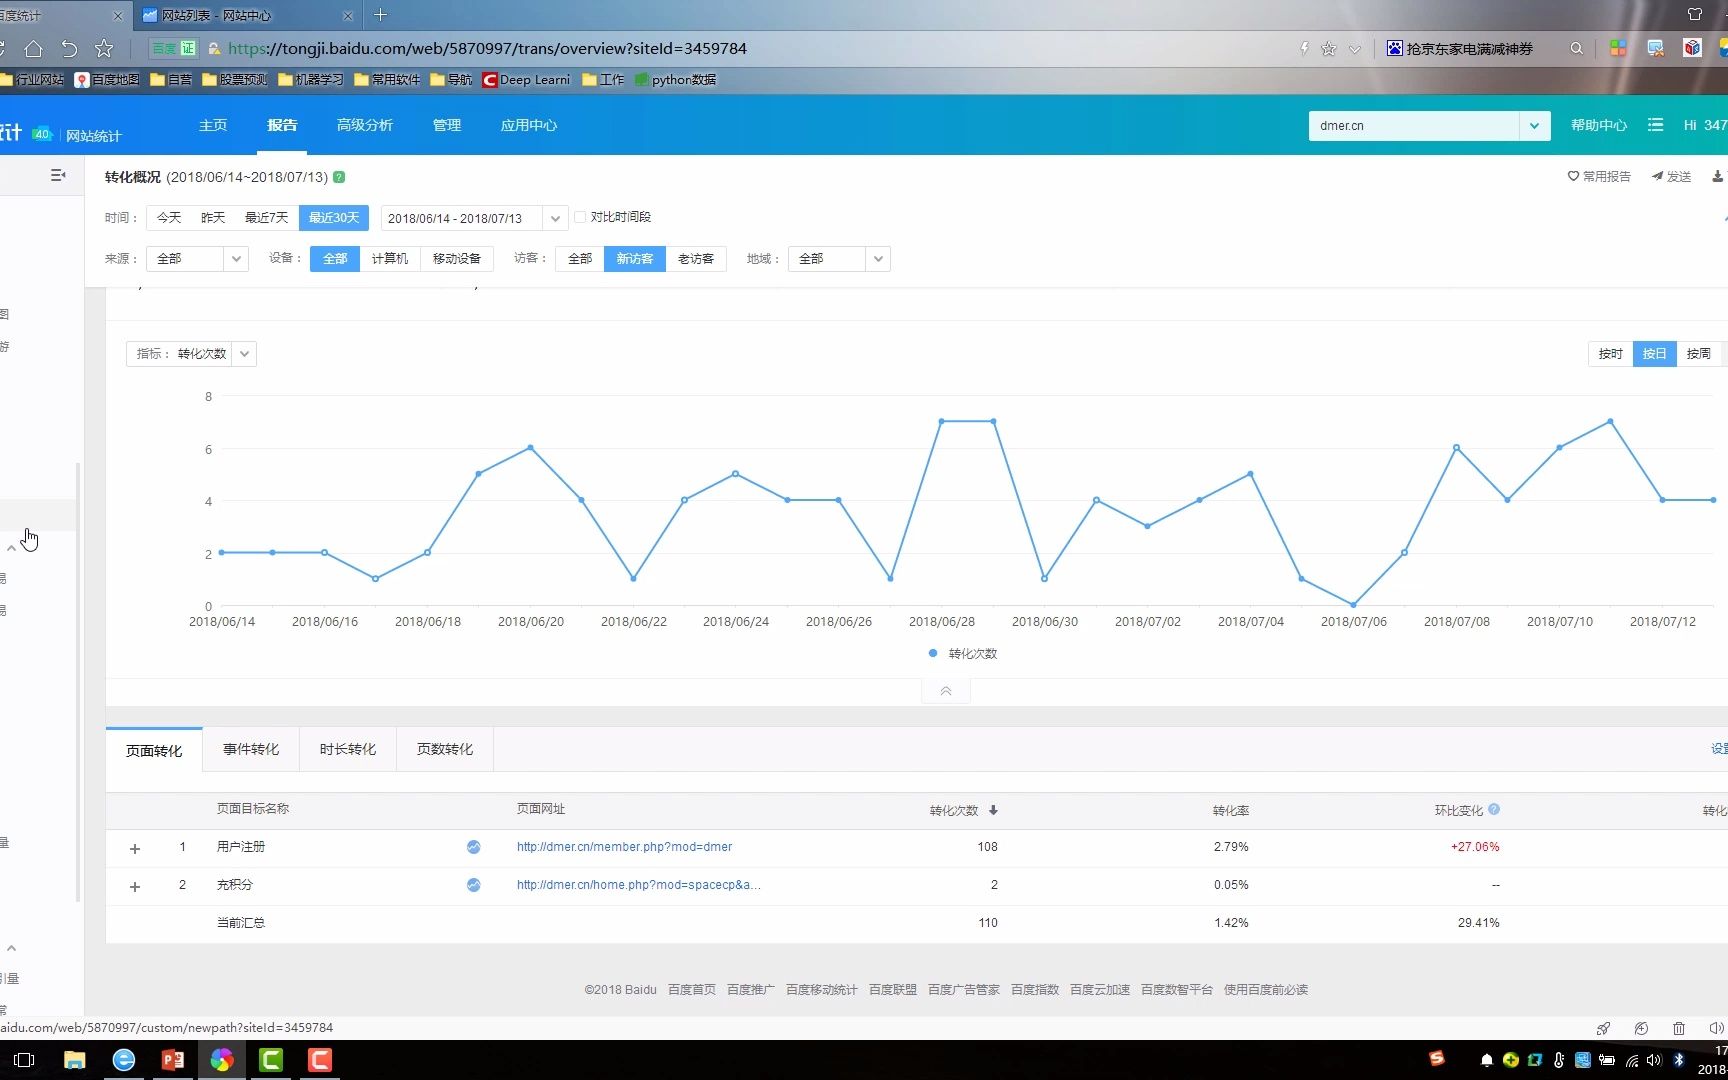The width and height of the screenshot is (1728, 1080).
Task: Select 今天 time range
Action: (x=169, y=217)
